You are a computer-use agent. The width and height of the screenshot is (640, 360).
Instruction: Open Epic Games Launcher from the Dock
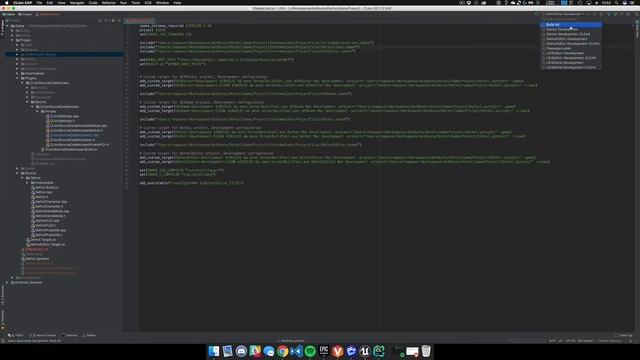pyautogui.click(x=324, y=351)
